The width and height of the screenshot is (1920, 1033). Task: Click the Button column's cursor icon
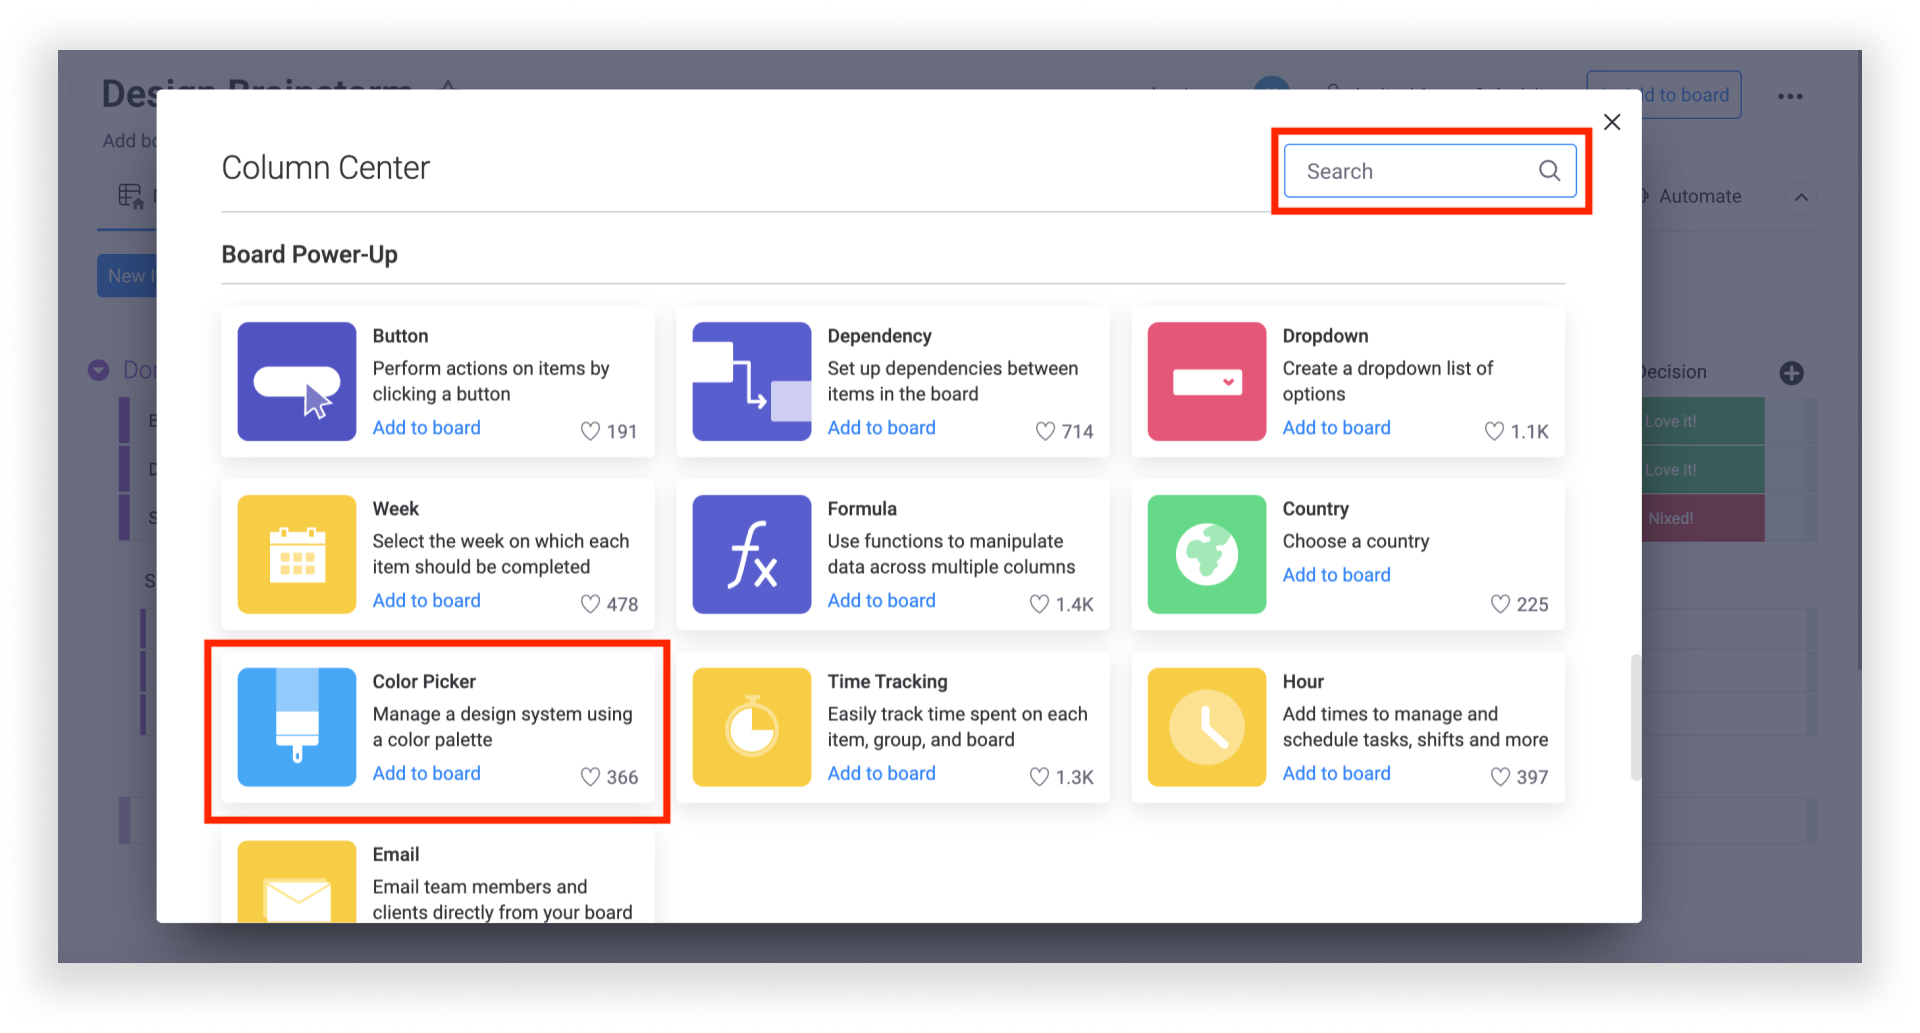(296, 381)
